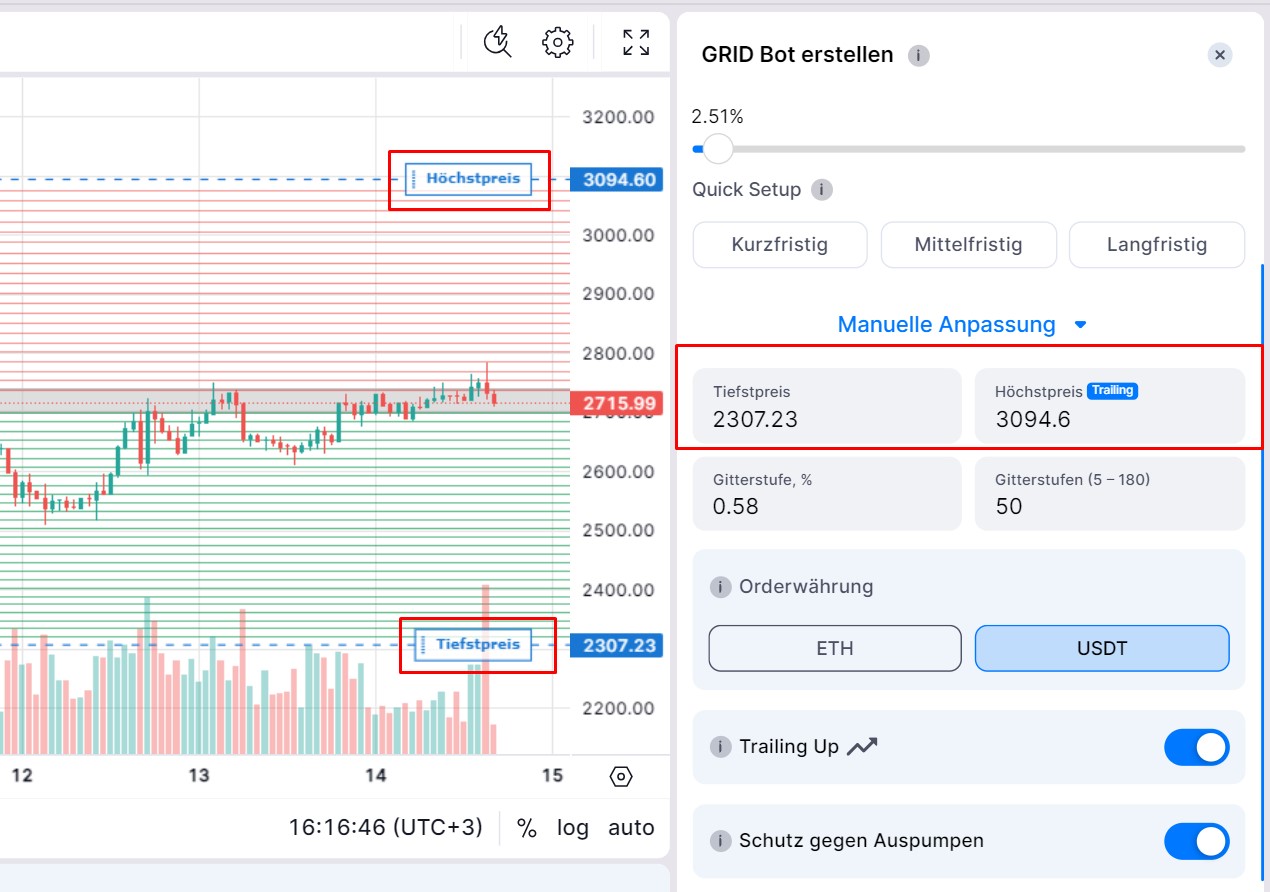The height and width of the screenshot is (892, 1270).
Task: Toggle the log scale option
Action: coord(573,828)
